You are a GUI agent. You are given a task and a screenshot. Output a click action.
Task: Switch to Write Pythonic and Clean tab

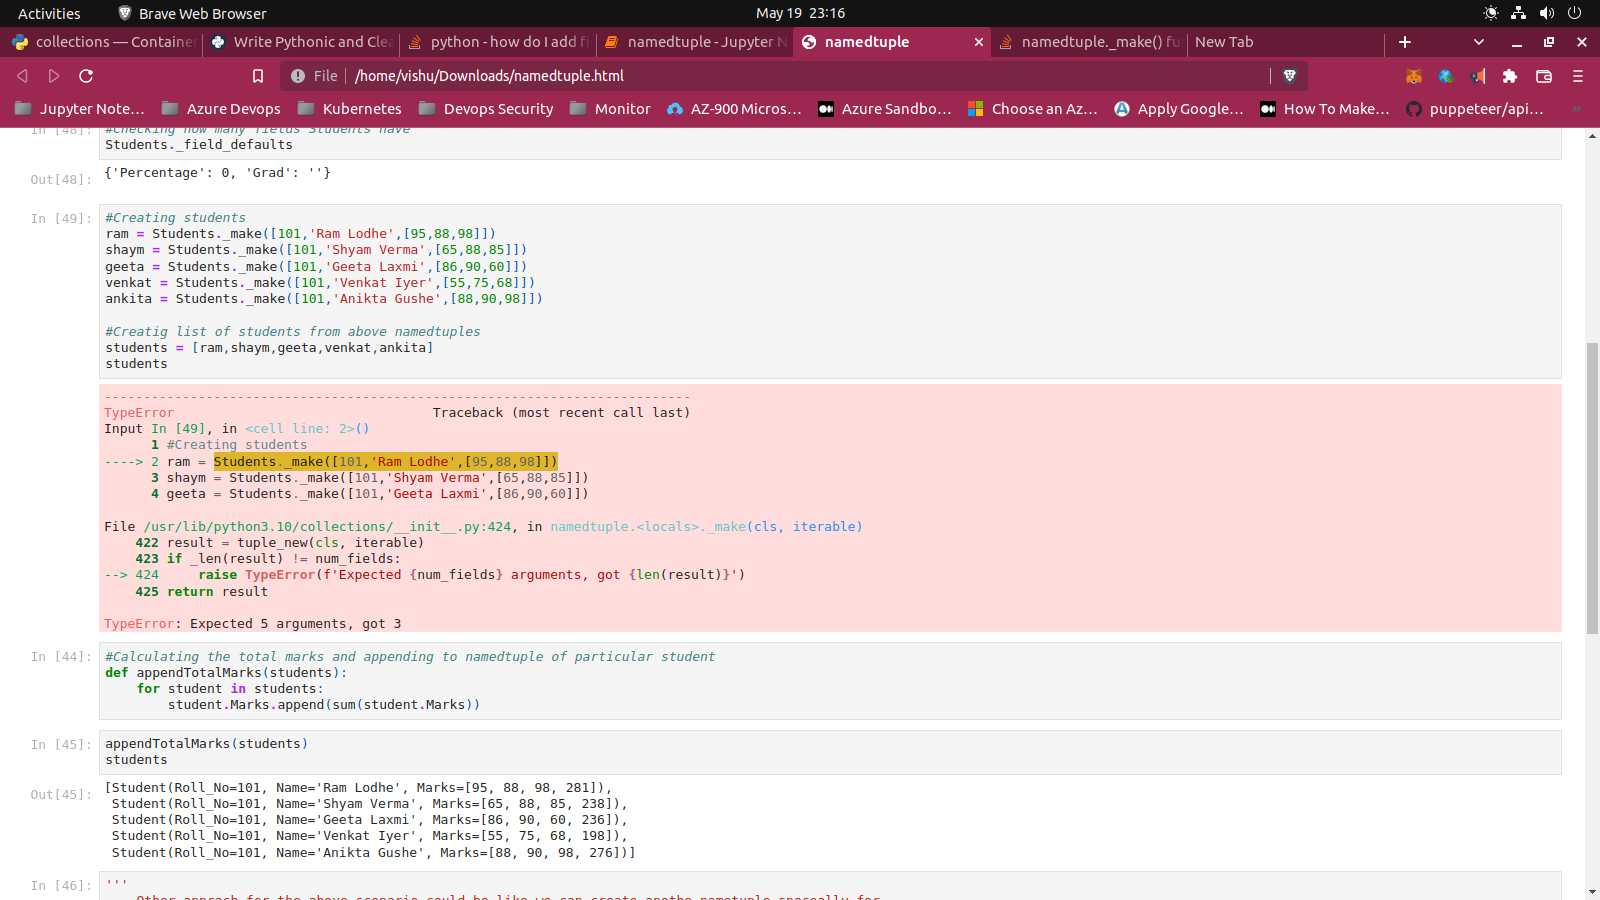[301, 42]
